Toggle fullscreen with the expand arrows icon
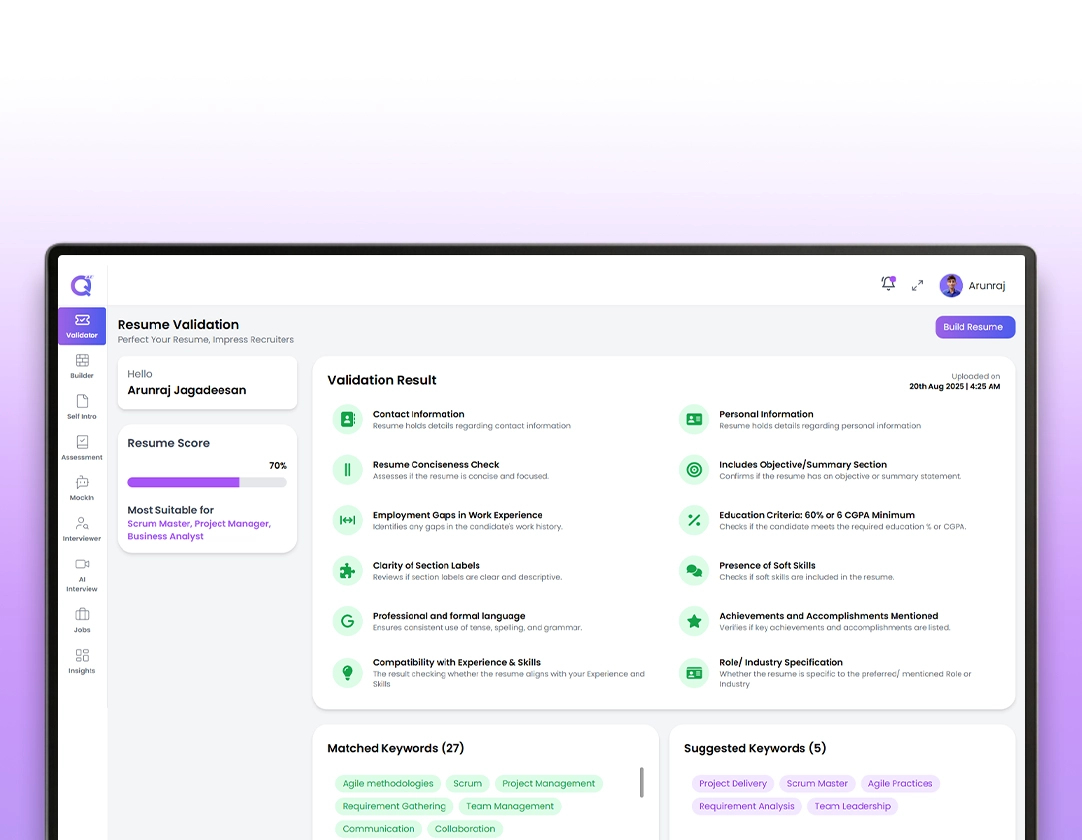This screenshot has width=1082, height=840. (917, 285)
